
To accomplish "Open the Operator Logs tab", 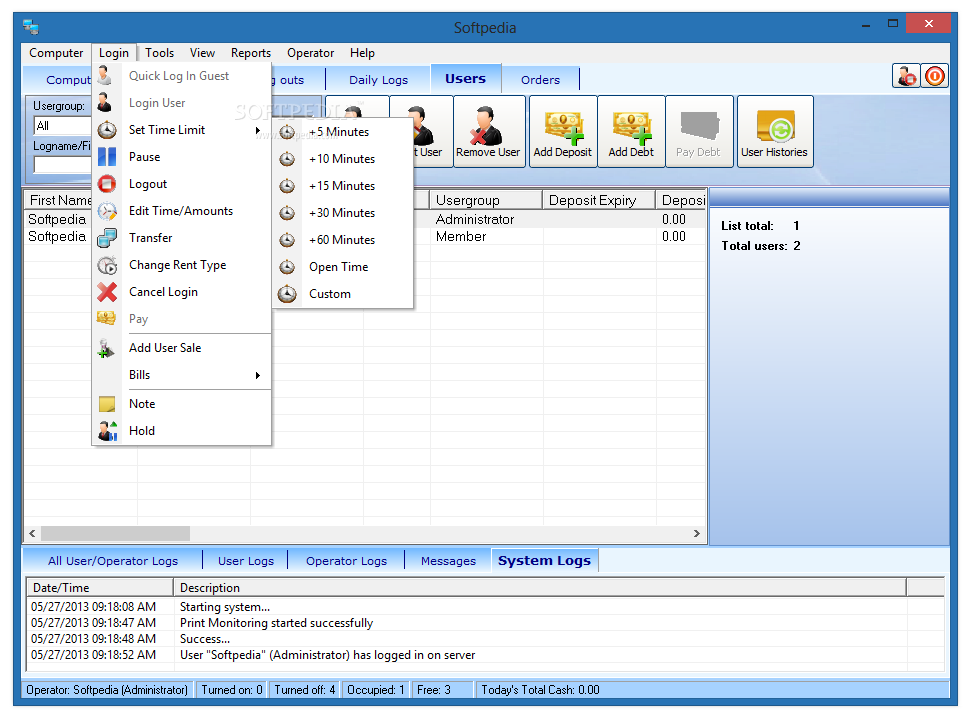I will coord(346,561).
